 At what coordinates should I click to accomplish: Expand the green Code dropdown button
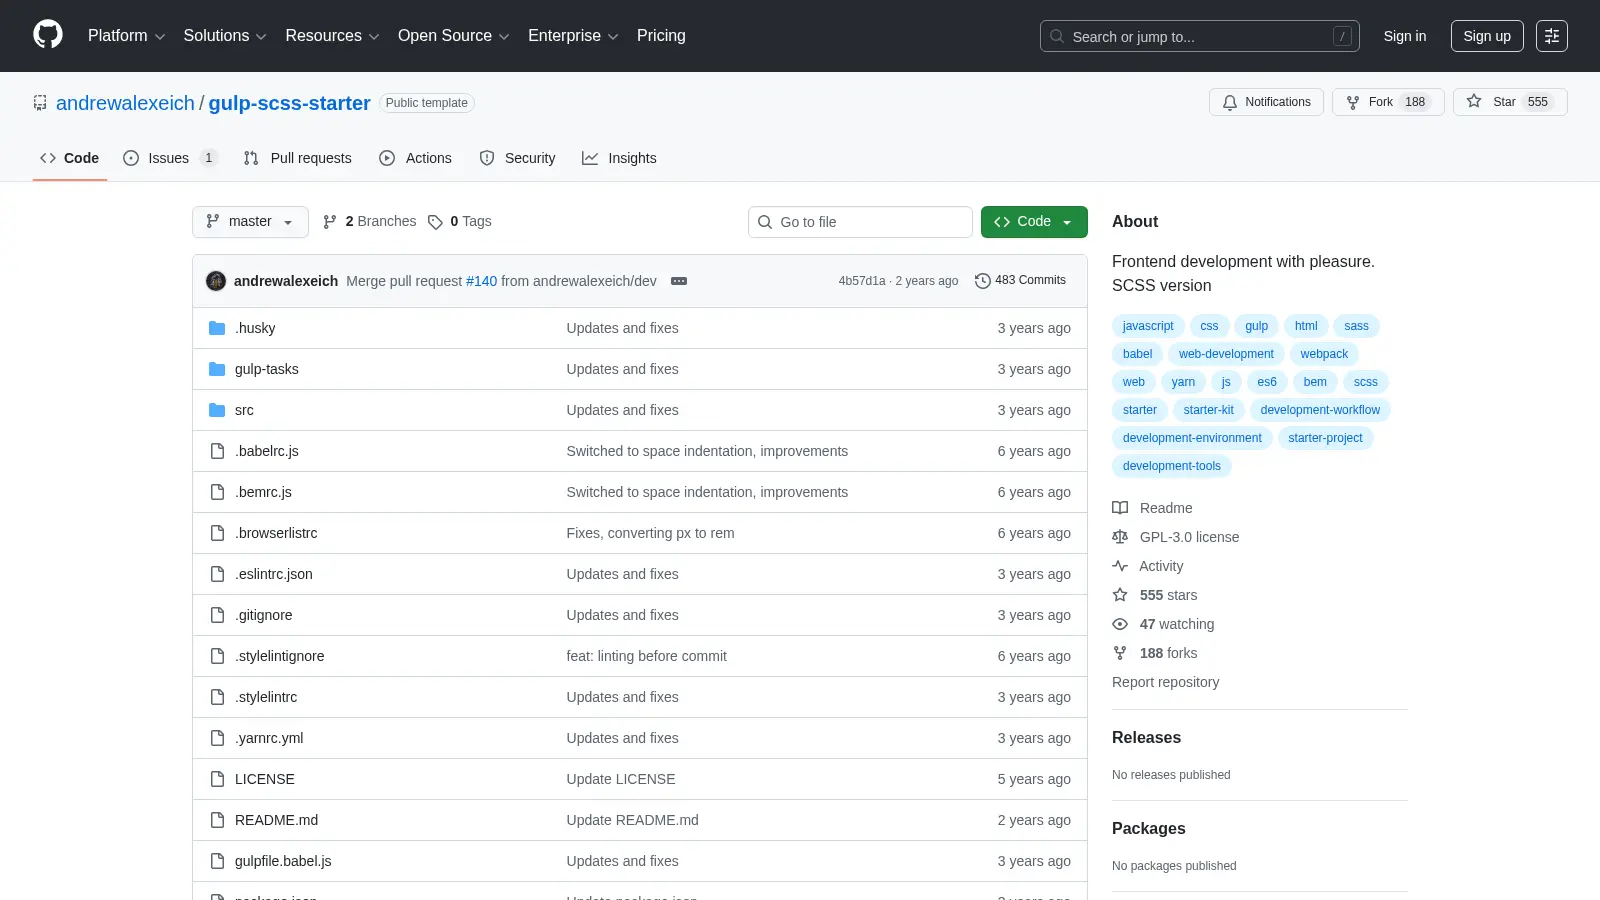[x=1034, y=222]
